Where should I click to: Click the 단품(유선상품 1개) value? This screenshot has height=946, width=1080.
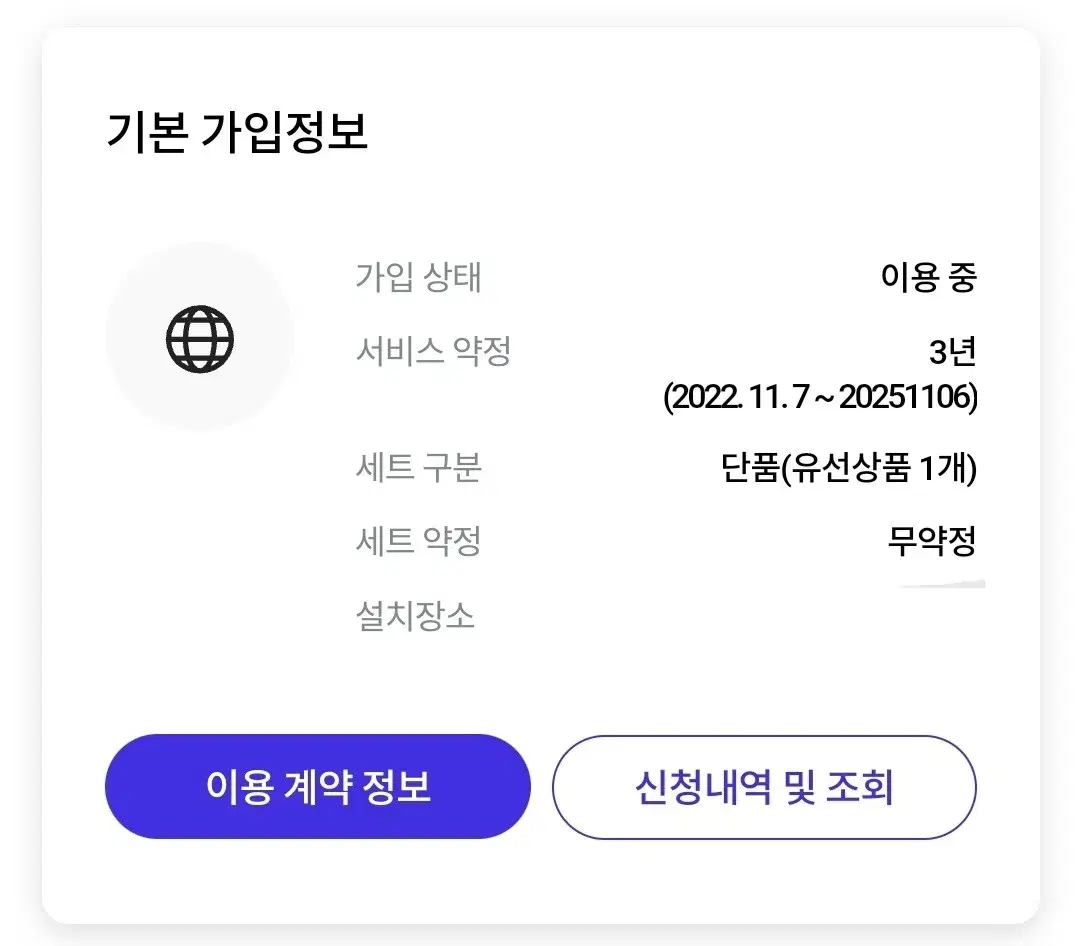[849, 468]
